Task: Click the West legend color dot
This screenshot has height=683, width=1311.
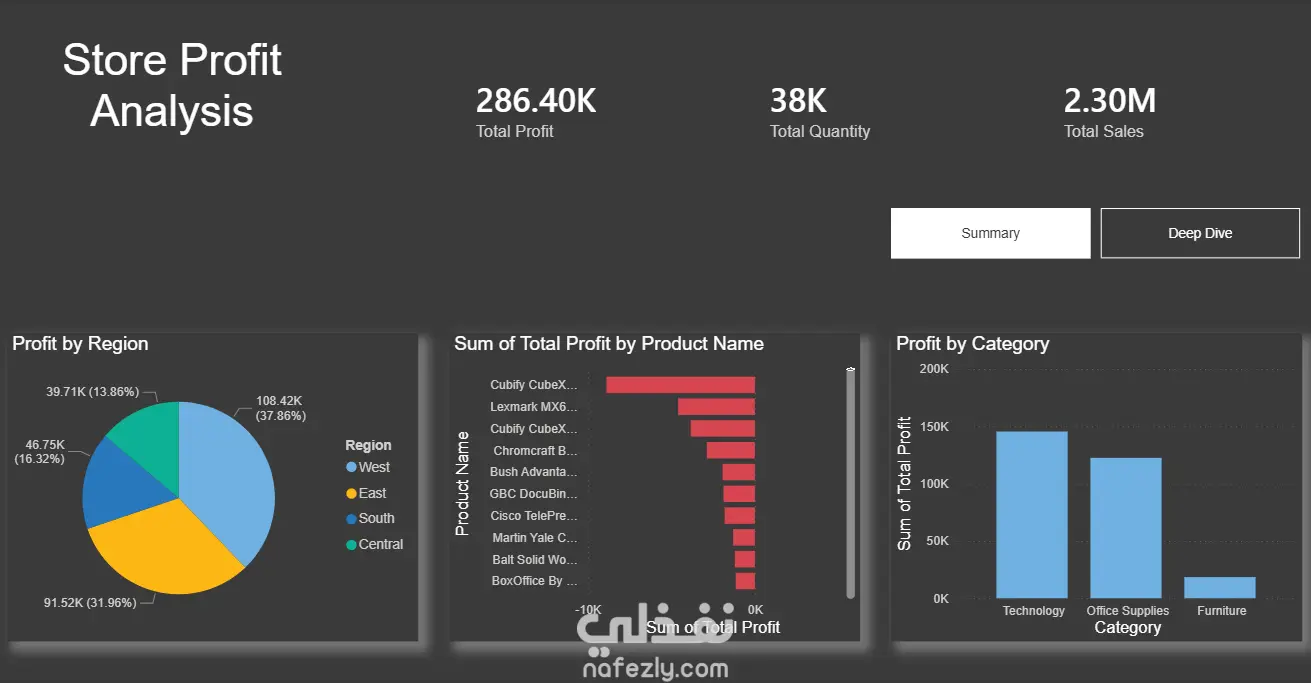Action: click(x=351, y=467)
